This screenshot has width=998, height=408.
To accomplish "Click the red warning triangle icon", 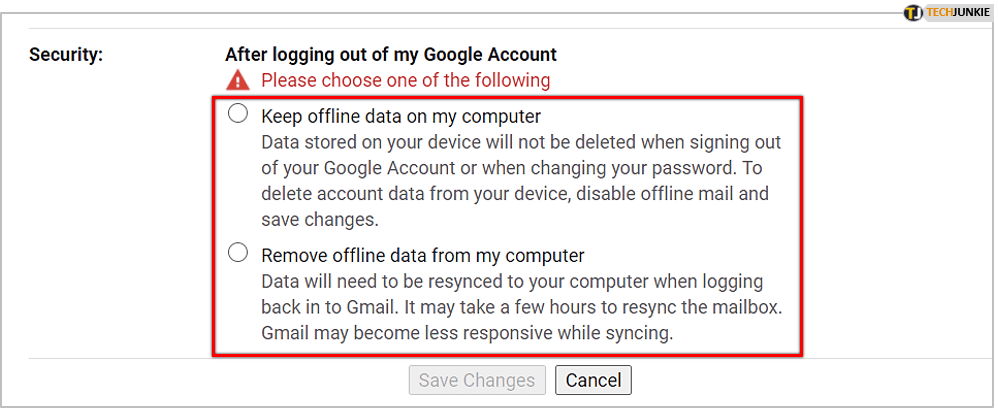I will click(x=238, y=80).
